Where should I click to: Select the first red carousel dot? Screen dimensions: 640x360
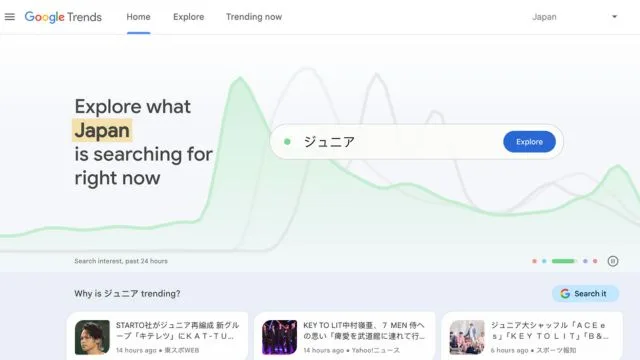pyautogui.click(x=534, y=261)
